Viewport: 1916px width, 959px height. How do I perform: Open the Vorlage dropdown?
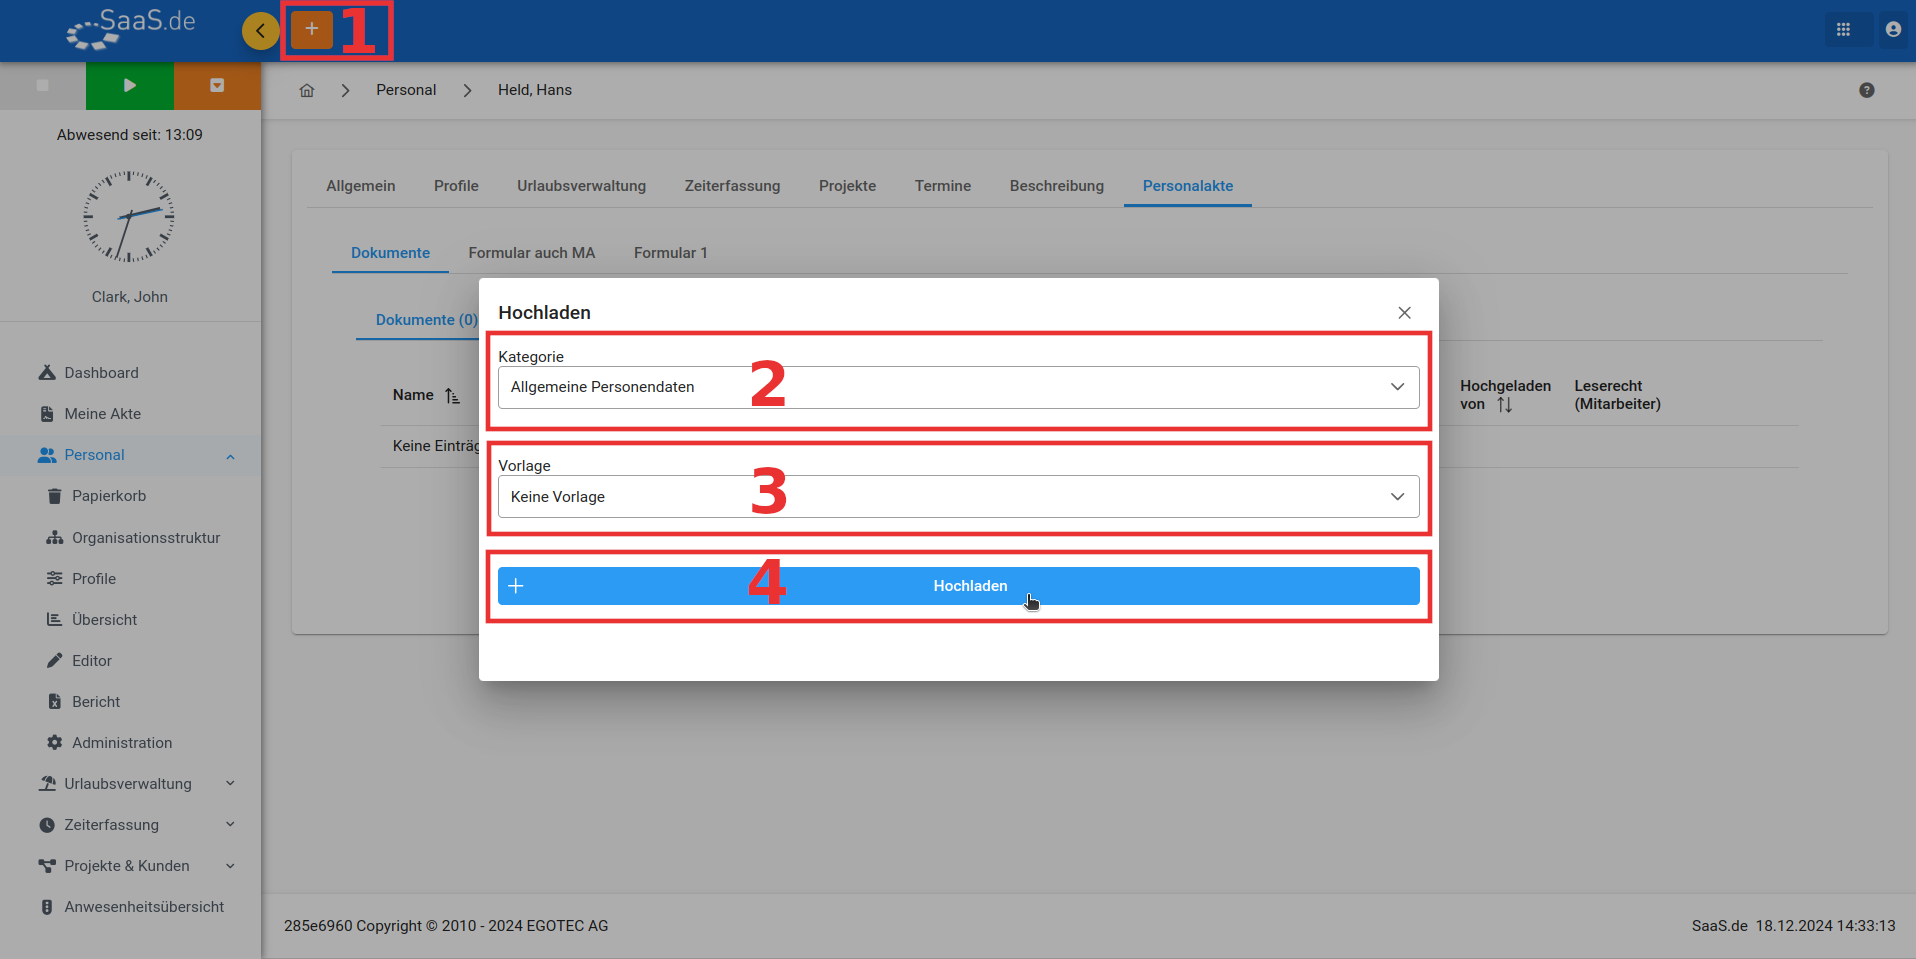point(958,497)
